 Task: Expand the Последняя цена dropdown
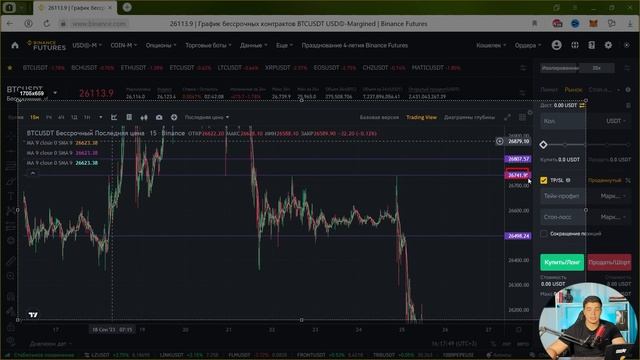[x=207, y=117]
